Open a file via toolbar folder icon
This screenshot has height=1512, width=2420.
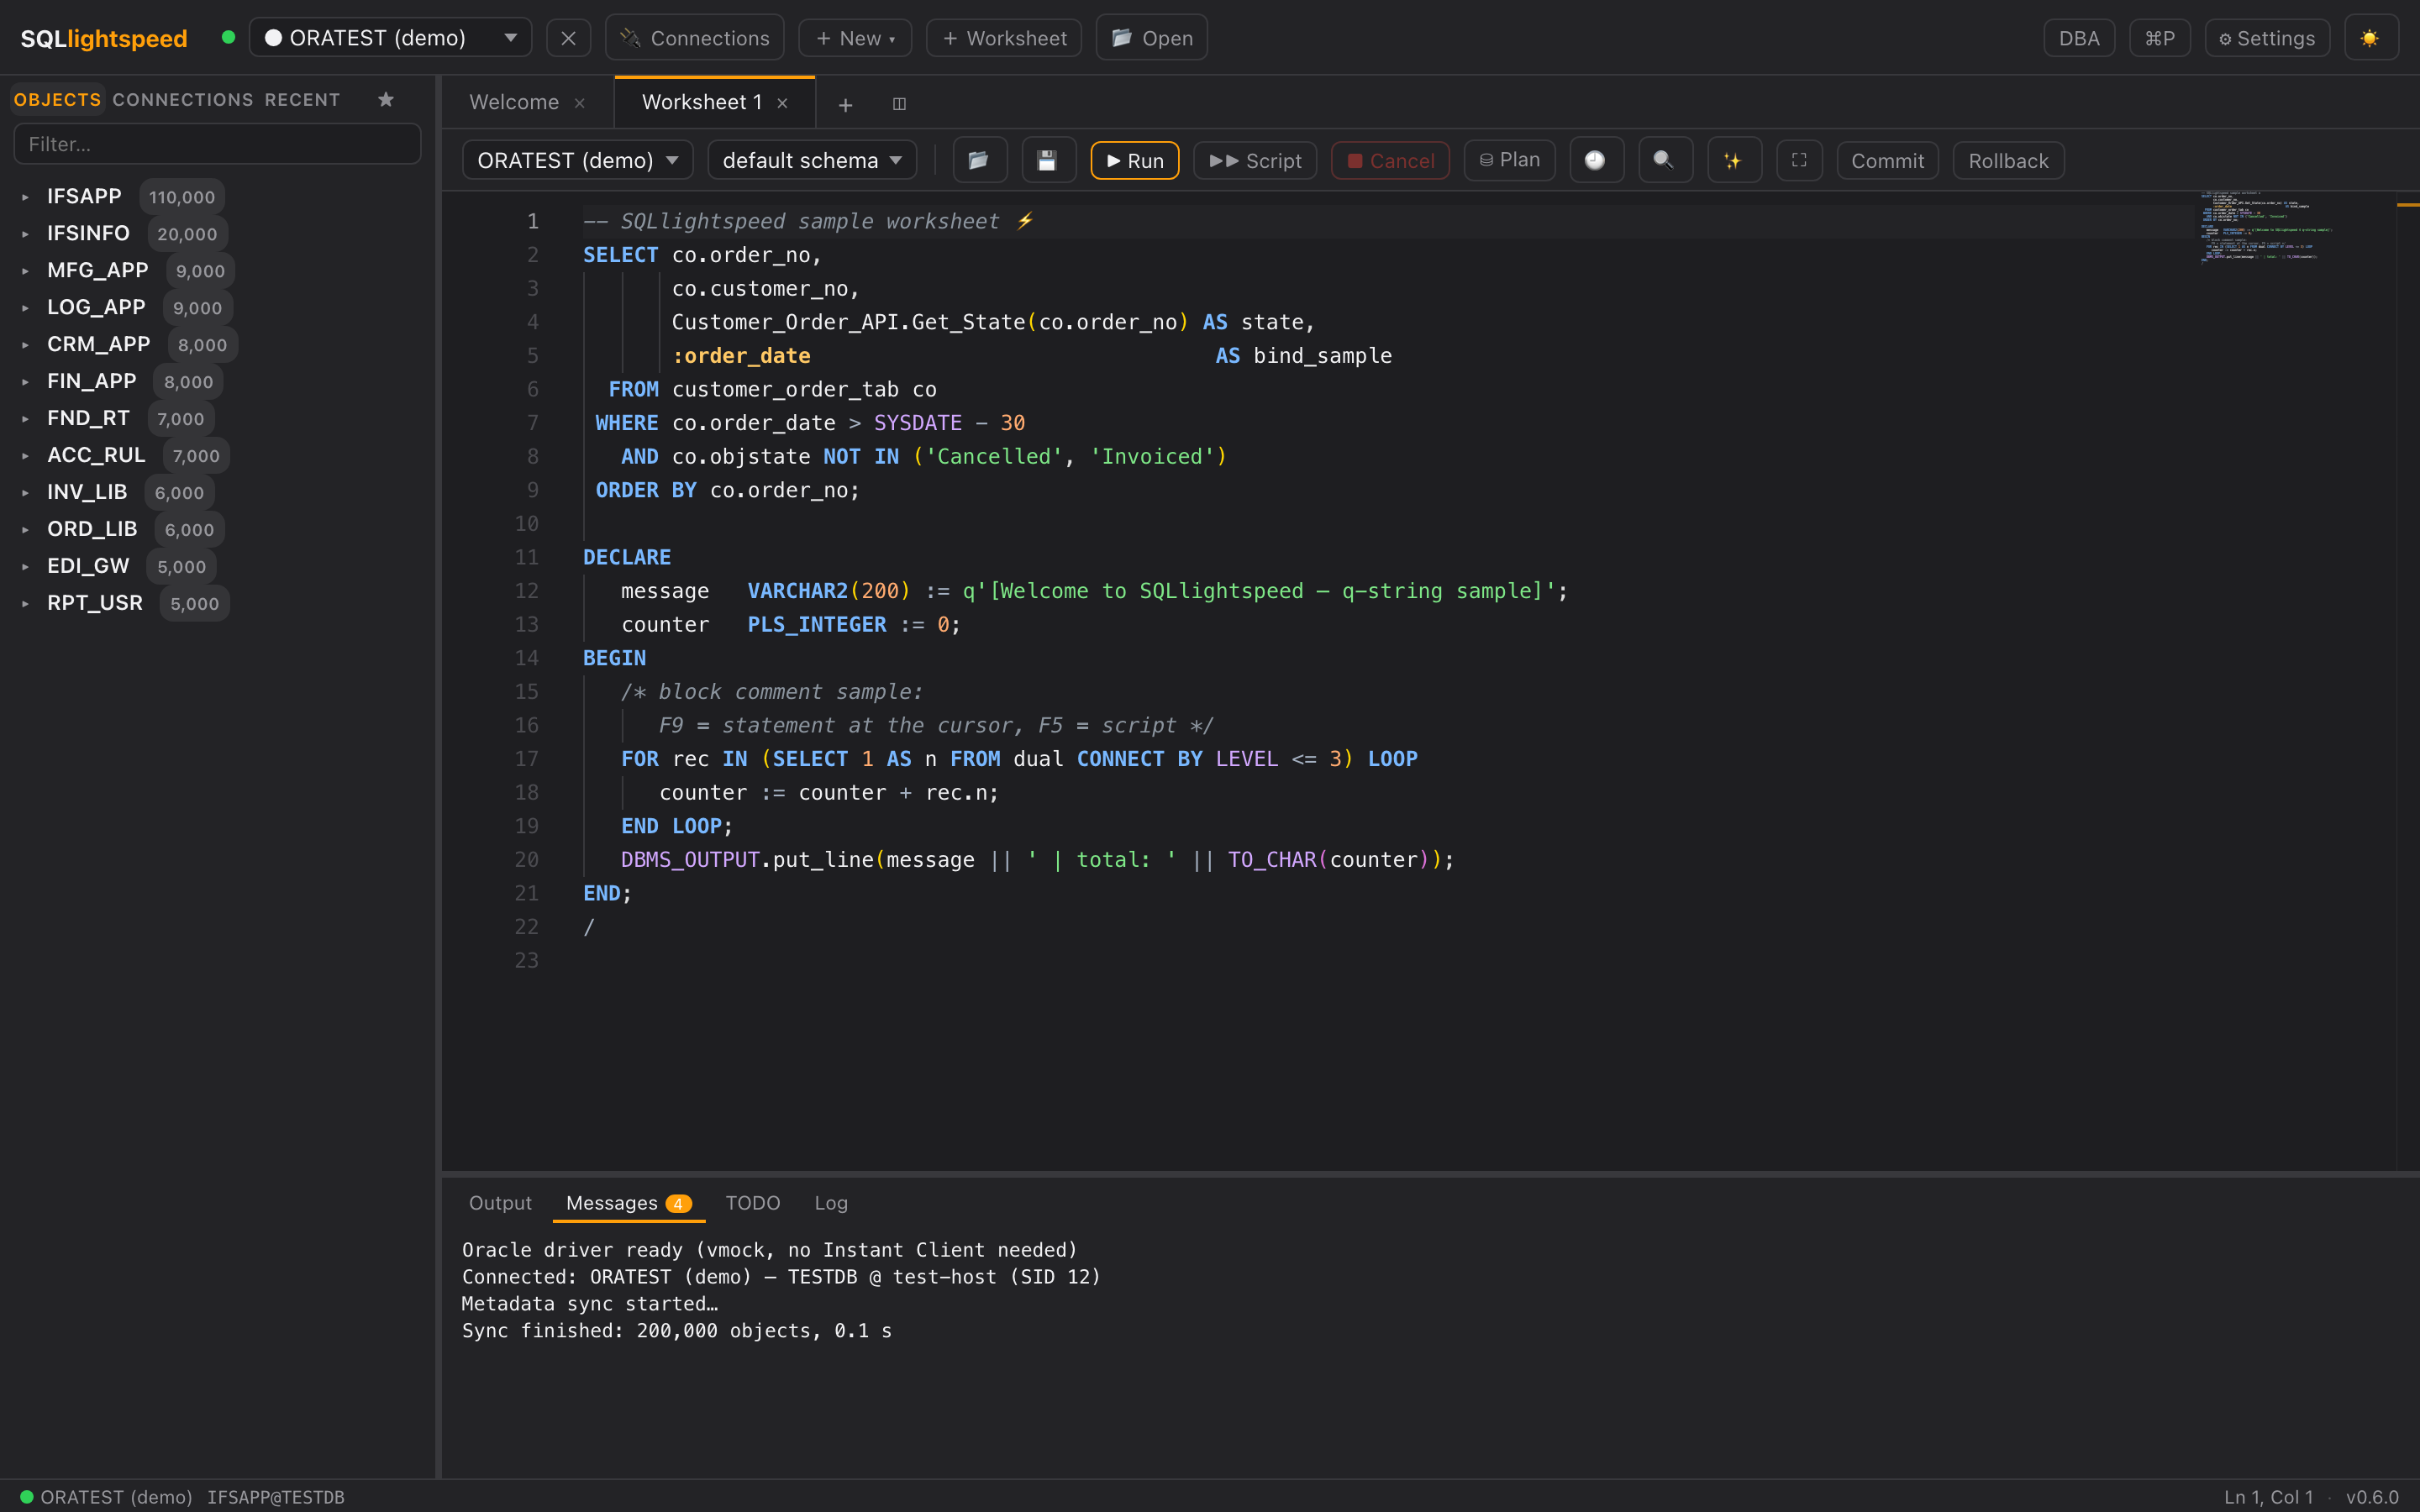[979, 160]
